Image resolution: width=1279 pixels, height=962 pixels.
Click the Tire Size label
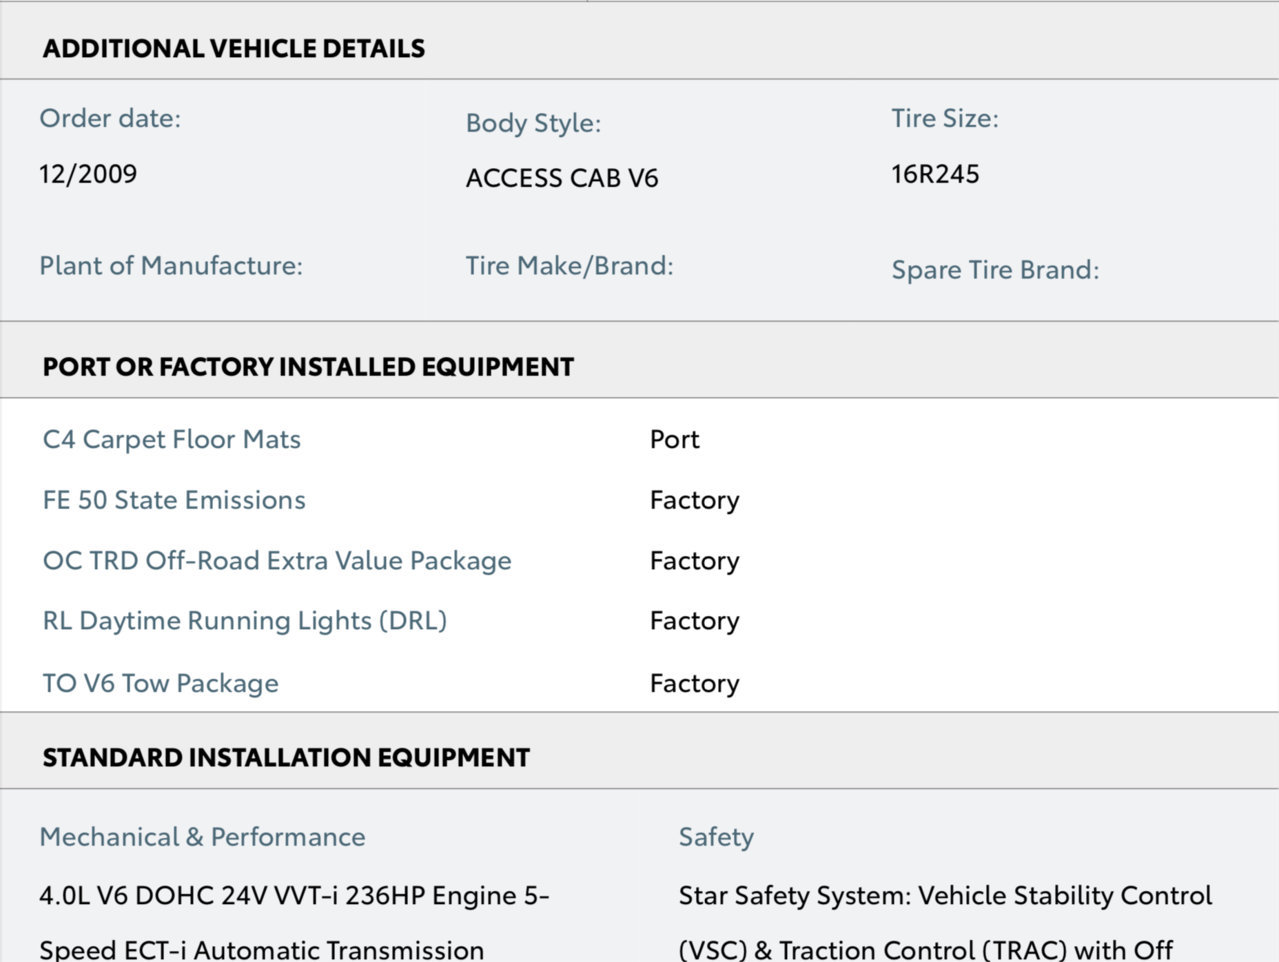pyautogui.click(x=945, y=118)
